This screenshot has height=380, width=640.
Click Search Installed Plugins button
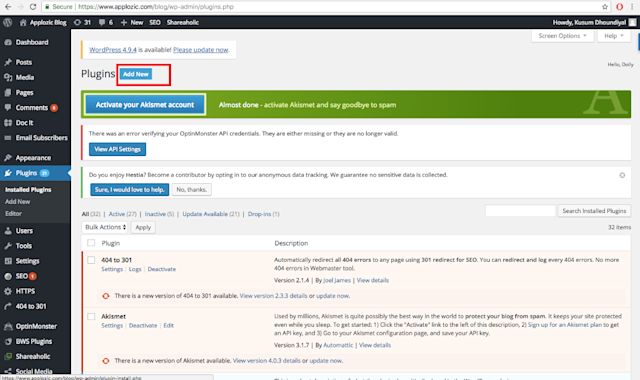click(x=594, y=211)
